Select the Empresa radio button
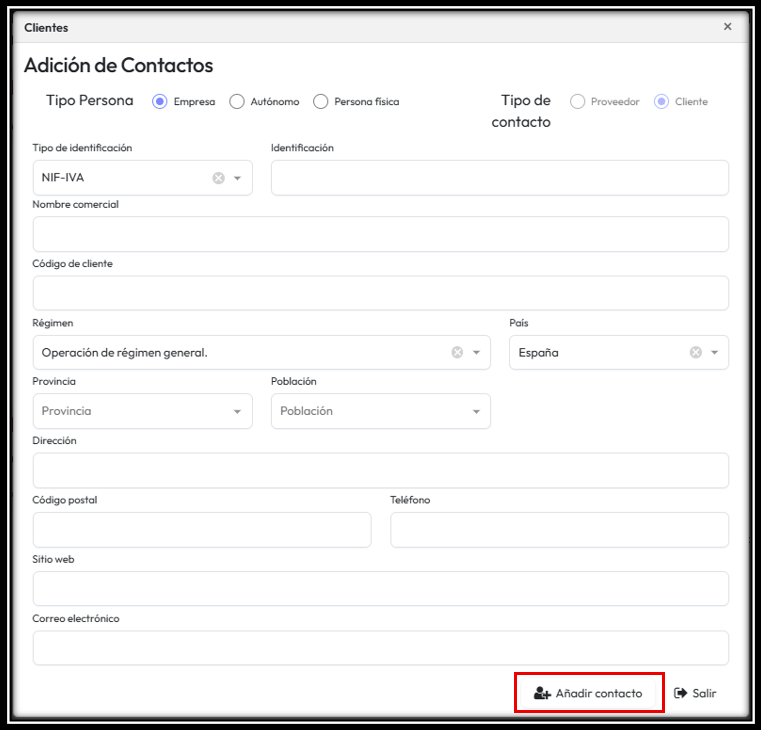 click(159, 101)
